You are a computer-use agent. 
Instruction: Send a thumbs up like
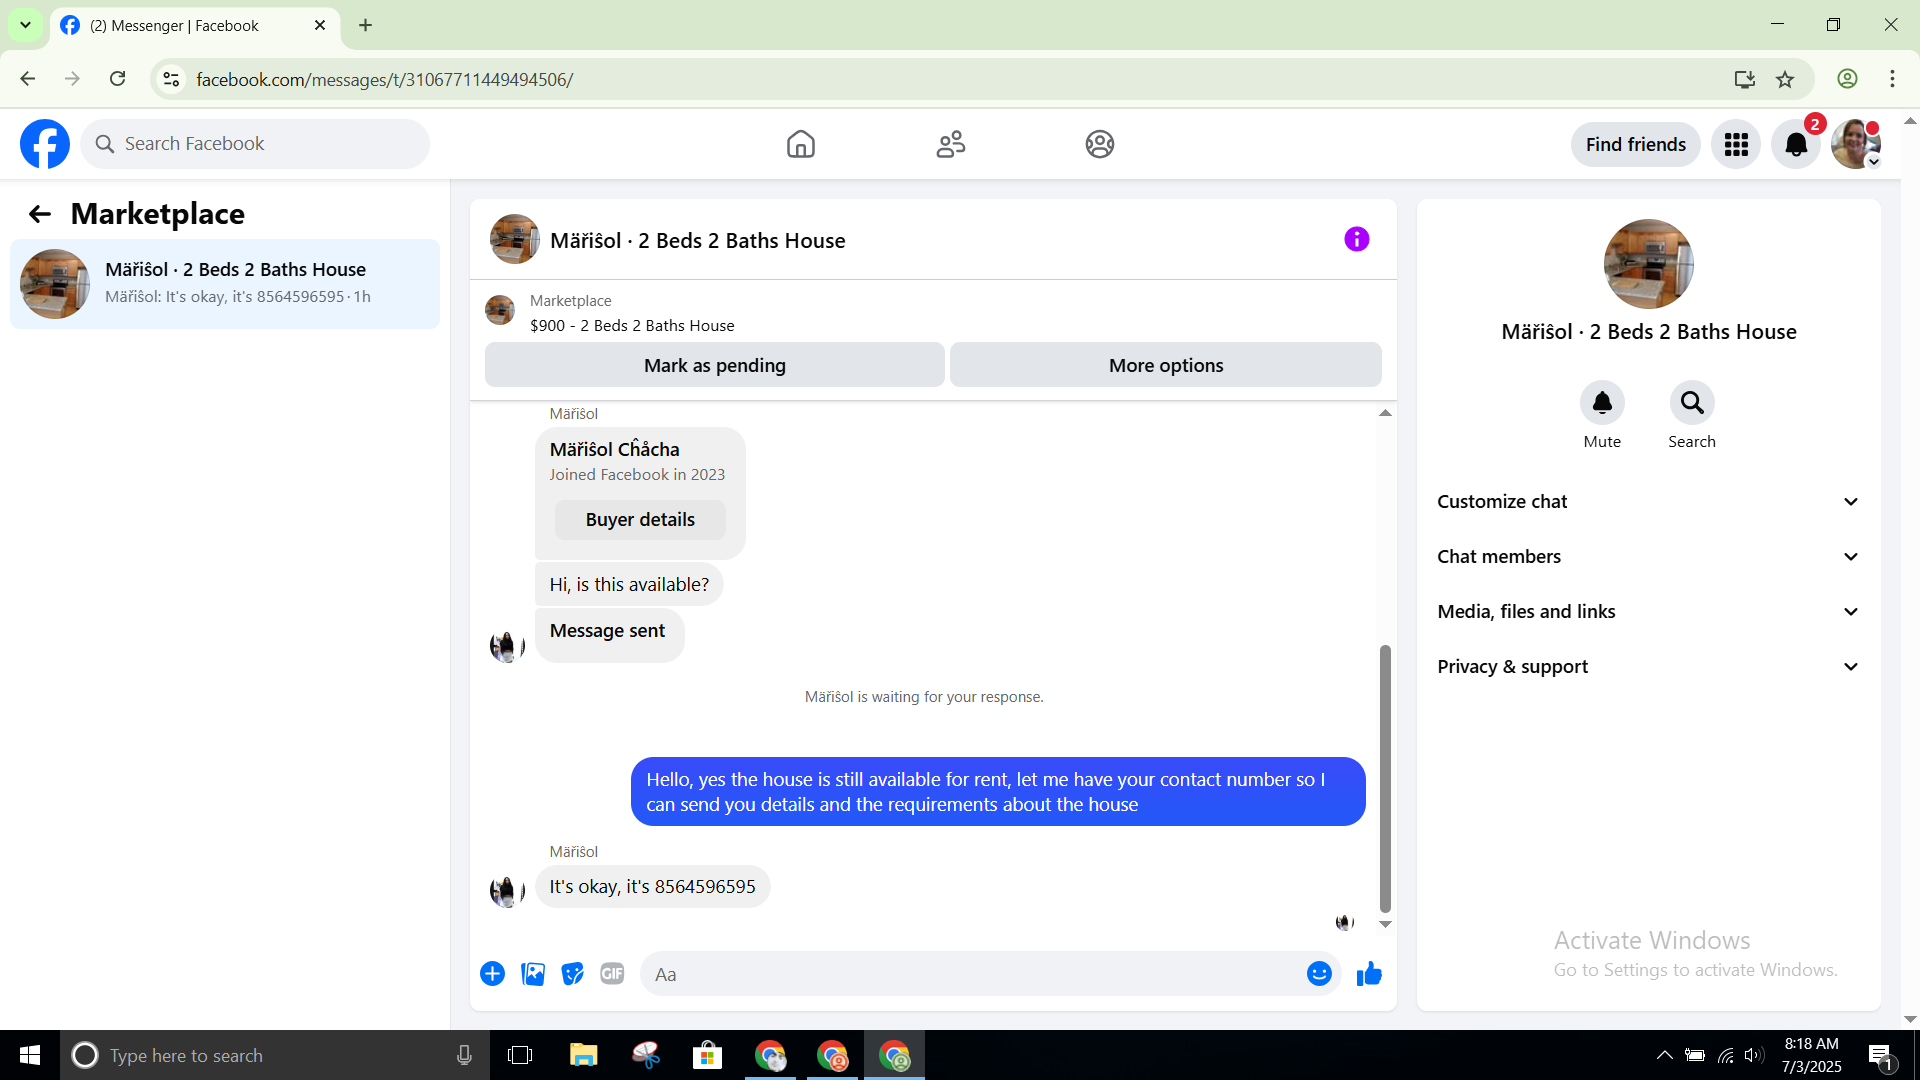click(x=1369, y=974)
